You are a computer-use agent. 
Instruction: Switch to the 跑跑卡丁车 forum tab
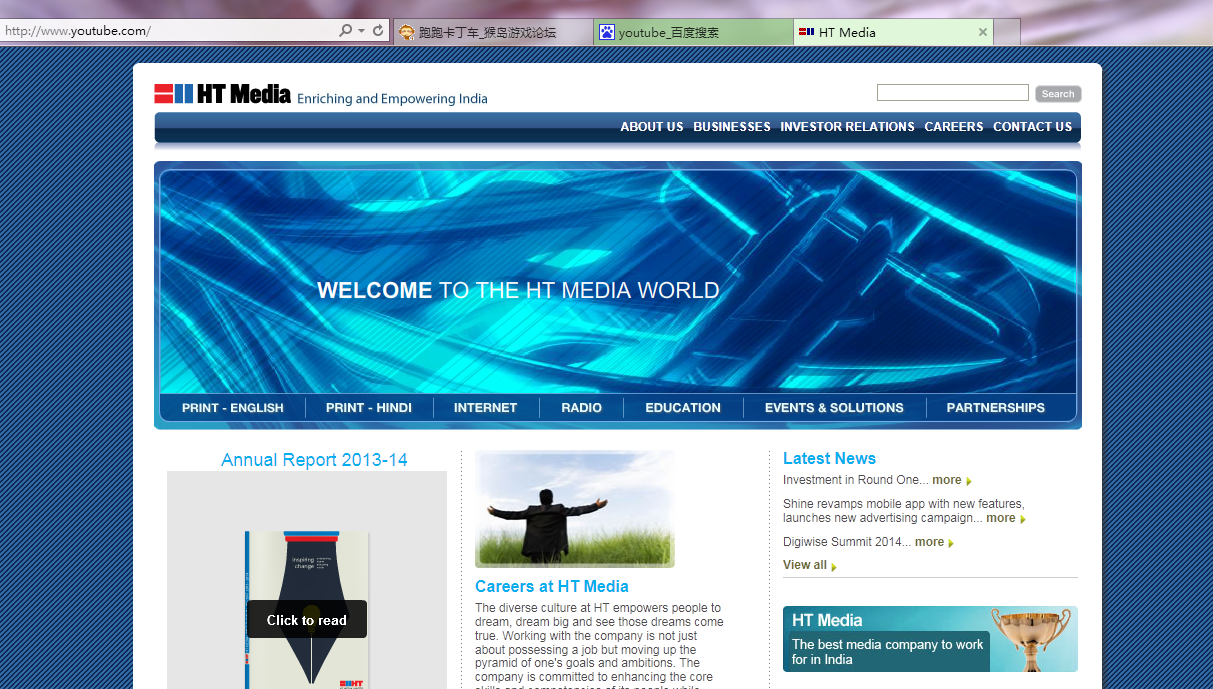pyautogui.click(x=493, y=32)
